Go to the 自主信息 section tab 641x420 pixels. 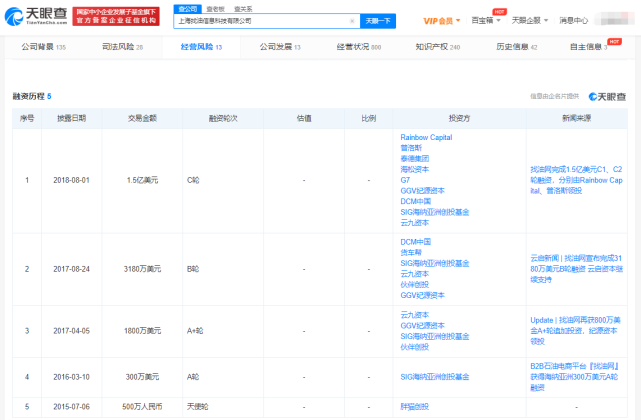[589, 47]
